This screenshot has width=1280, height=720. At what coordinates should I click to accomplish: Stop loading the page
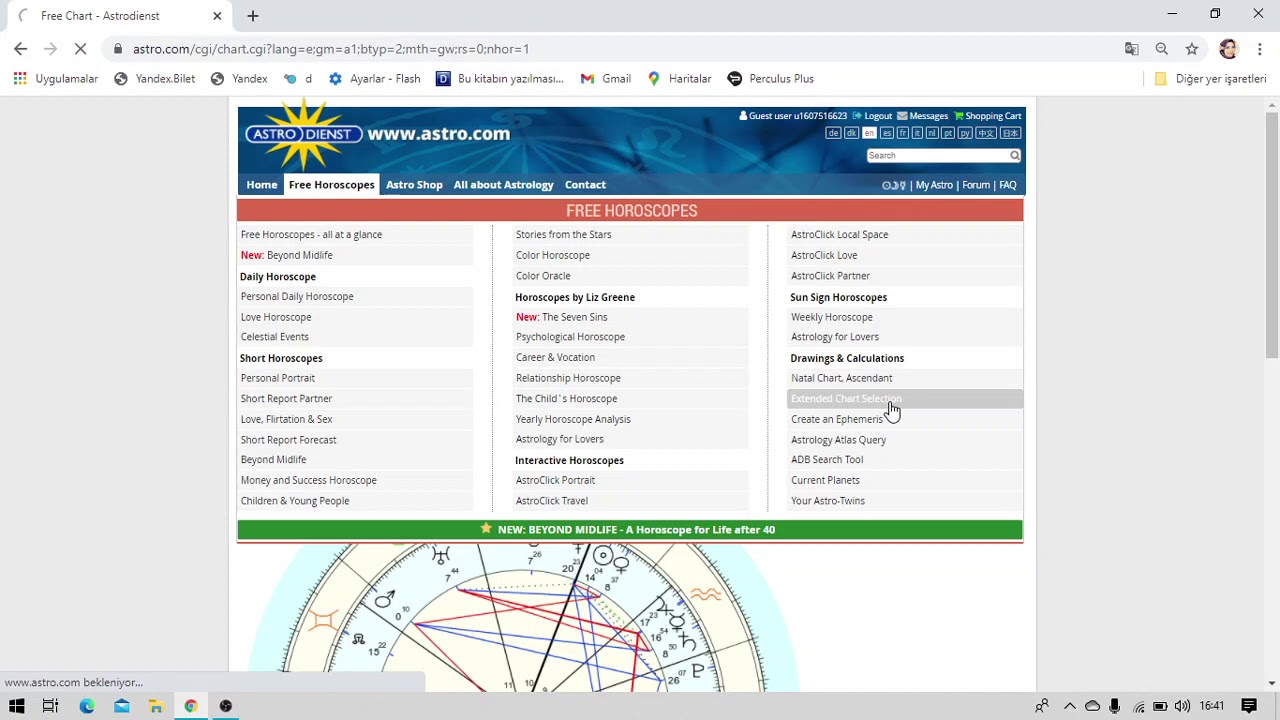pyautogui.click(x=81, y=49)
